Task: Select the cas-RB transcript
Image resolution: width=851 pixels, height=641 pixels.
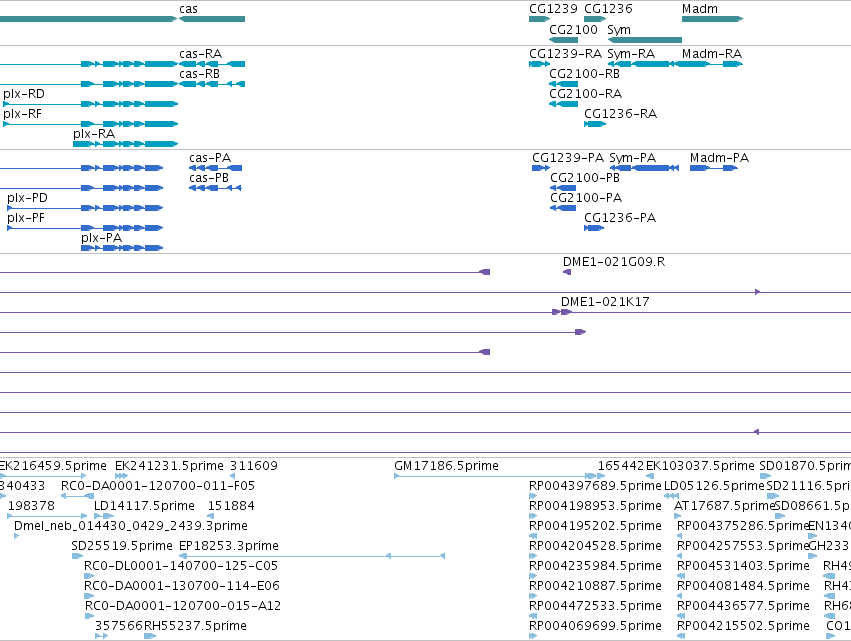Action: coord(212,84)
